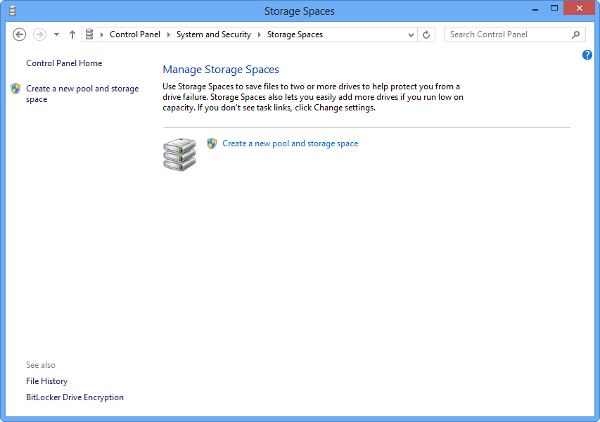Expand the chevron after System and Security
This screenshot has height=422, width=600.
(x=259, y=34)
